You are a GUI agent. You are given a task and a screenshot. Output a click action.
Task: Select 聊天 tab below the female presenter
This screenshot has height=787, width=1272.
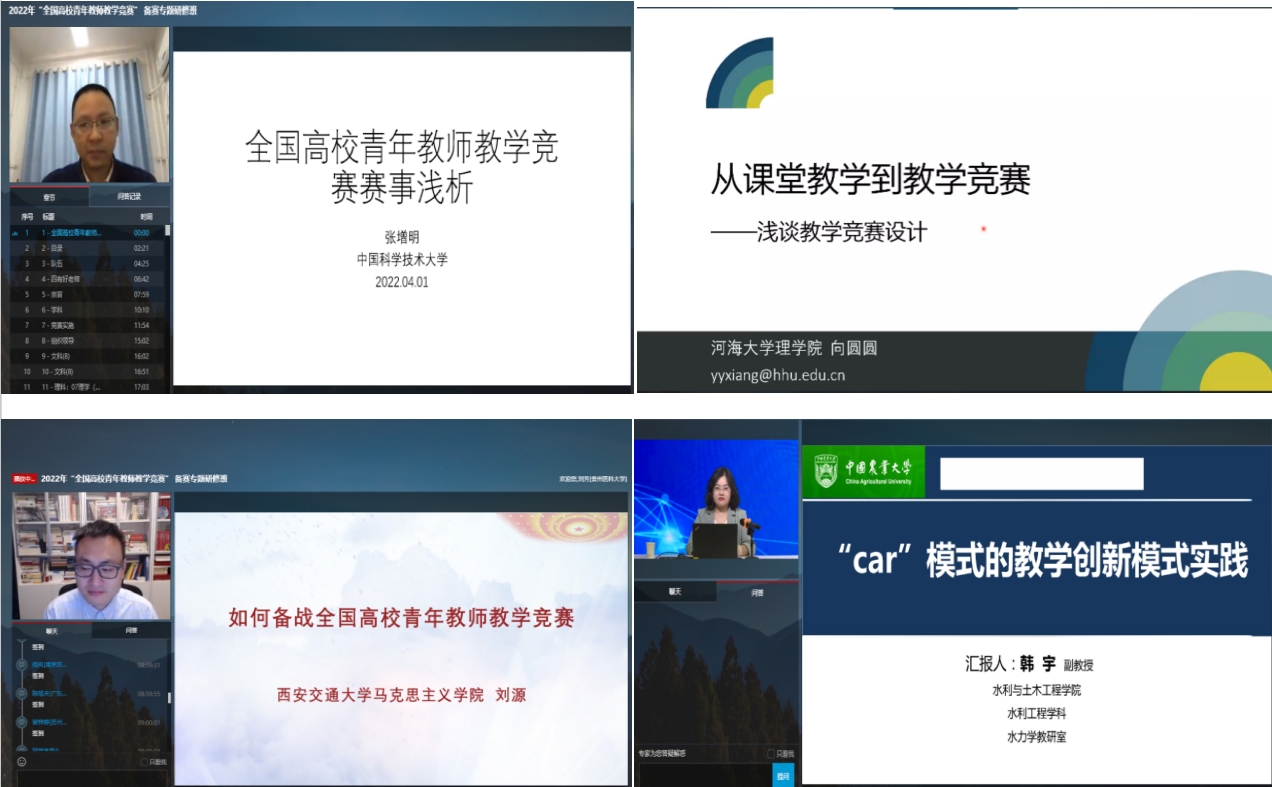675,592
